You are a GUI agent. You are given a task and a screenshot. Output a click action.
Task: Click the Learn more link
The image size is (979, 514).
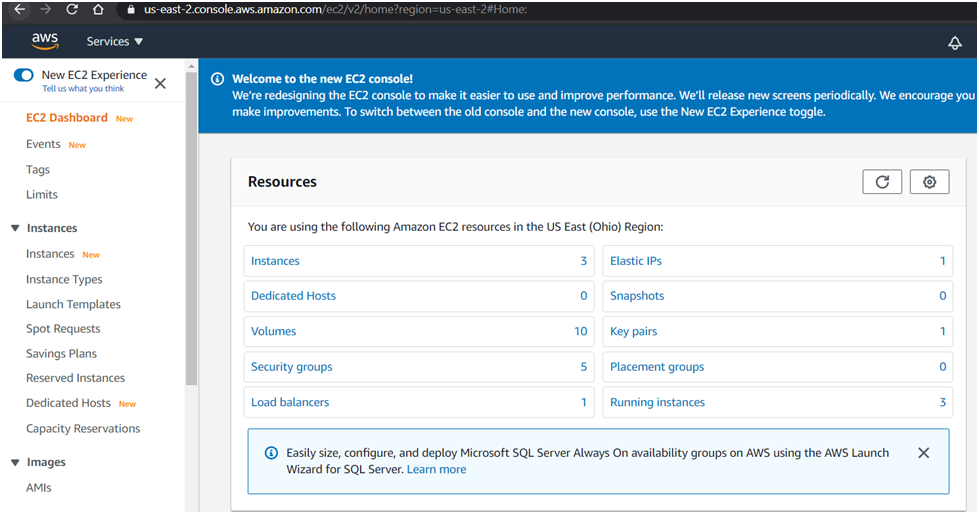pos(436,469)
